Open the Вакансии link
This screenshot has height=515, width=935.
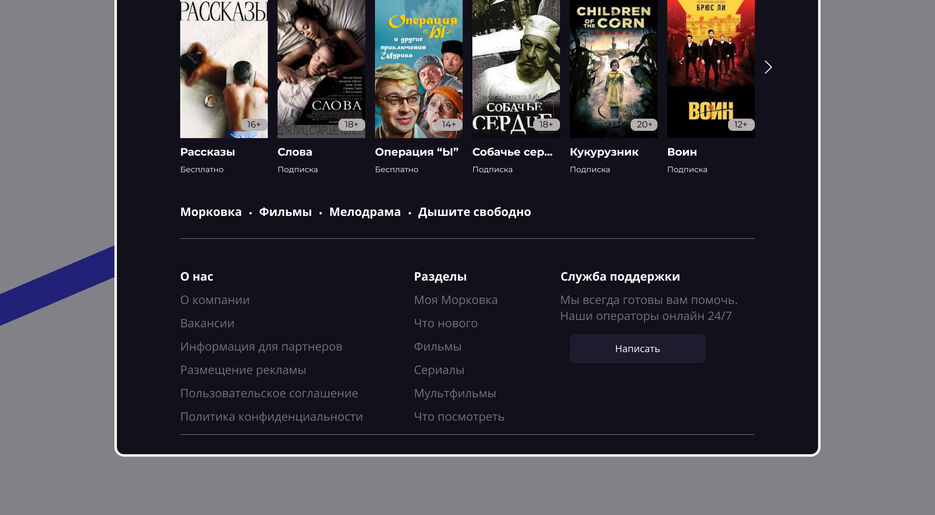208,323
